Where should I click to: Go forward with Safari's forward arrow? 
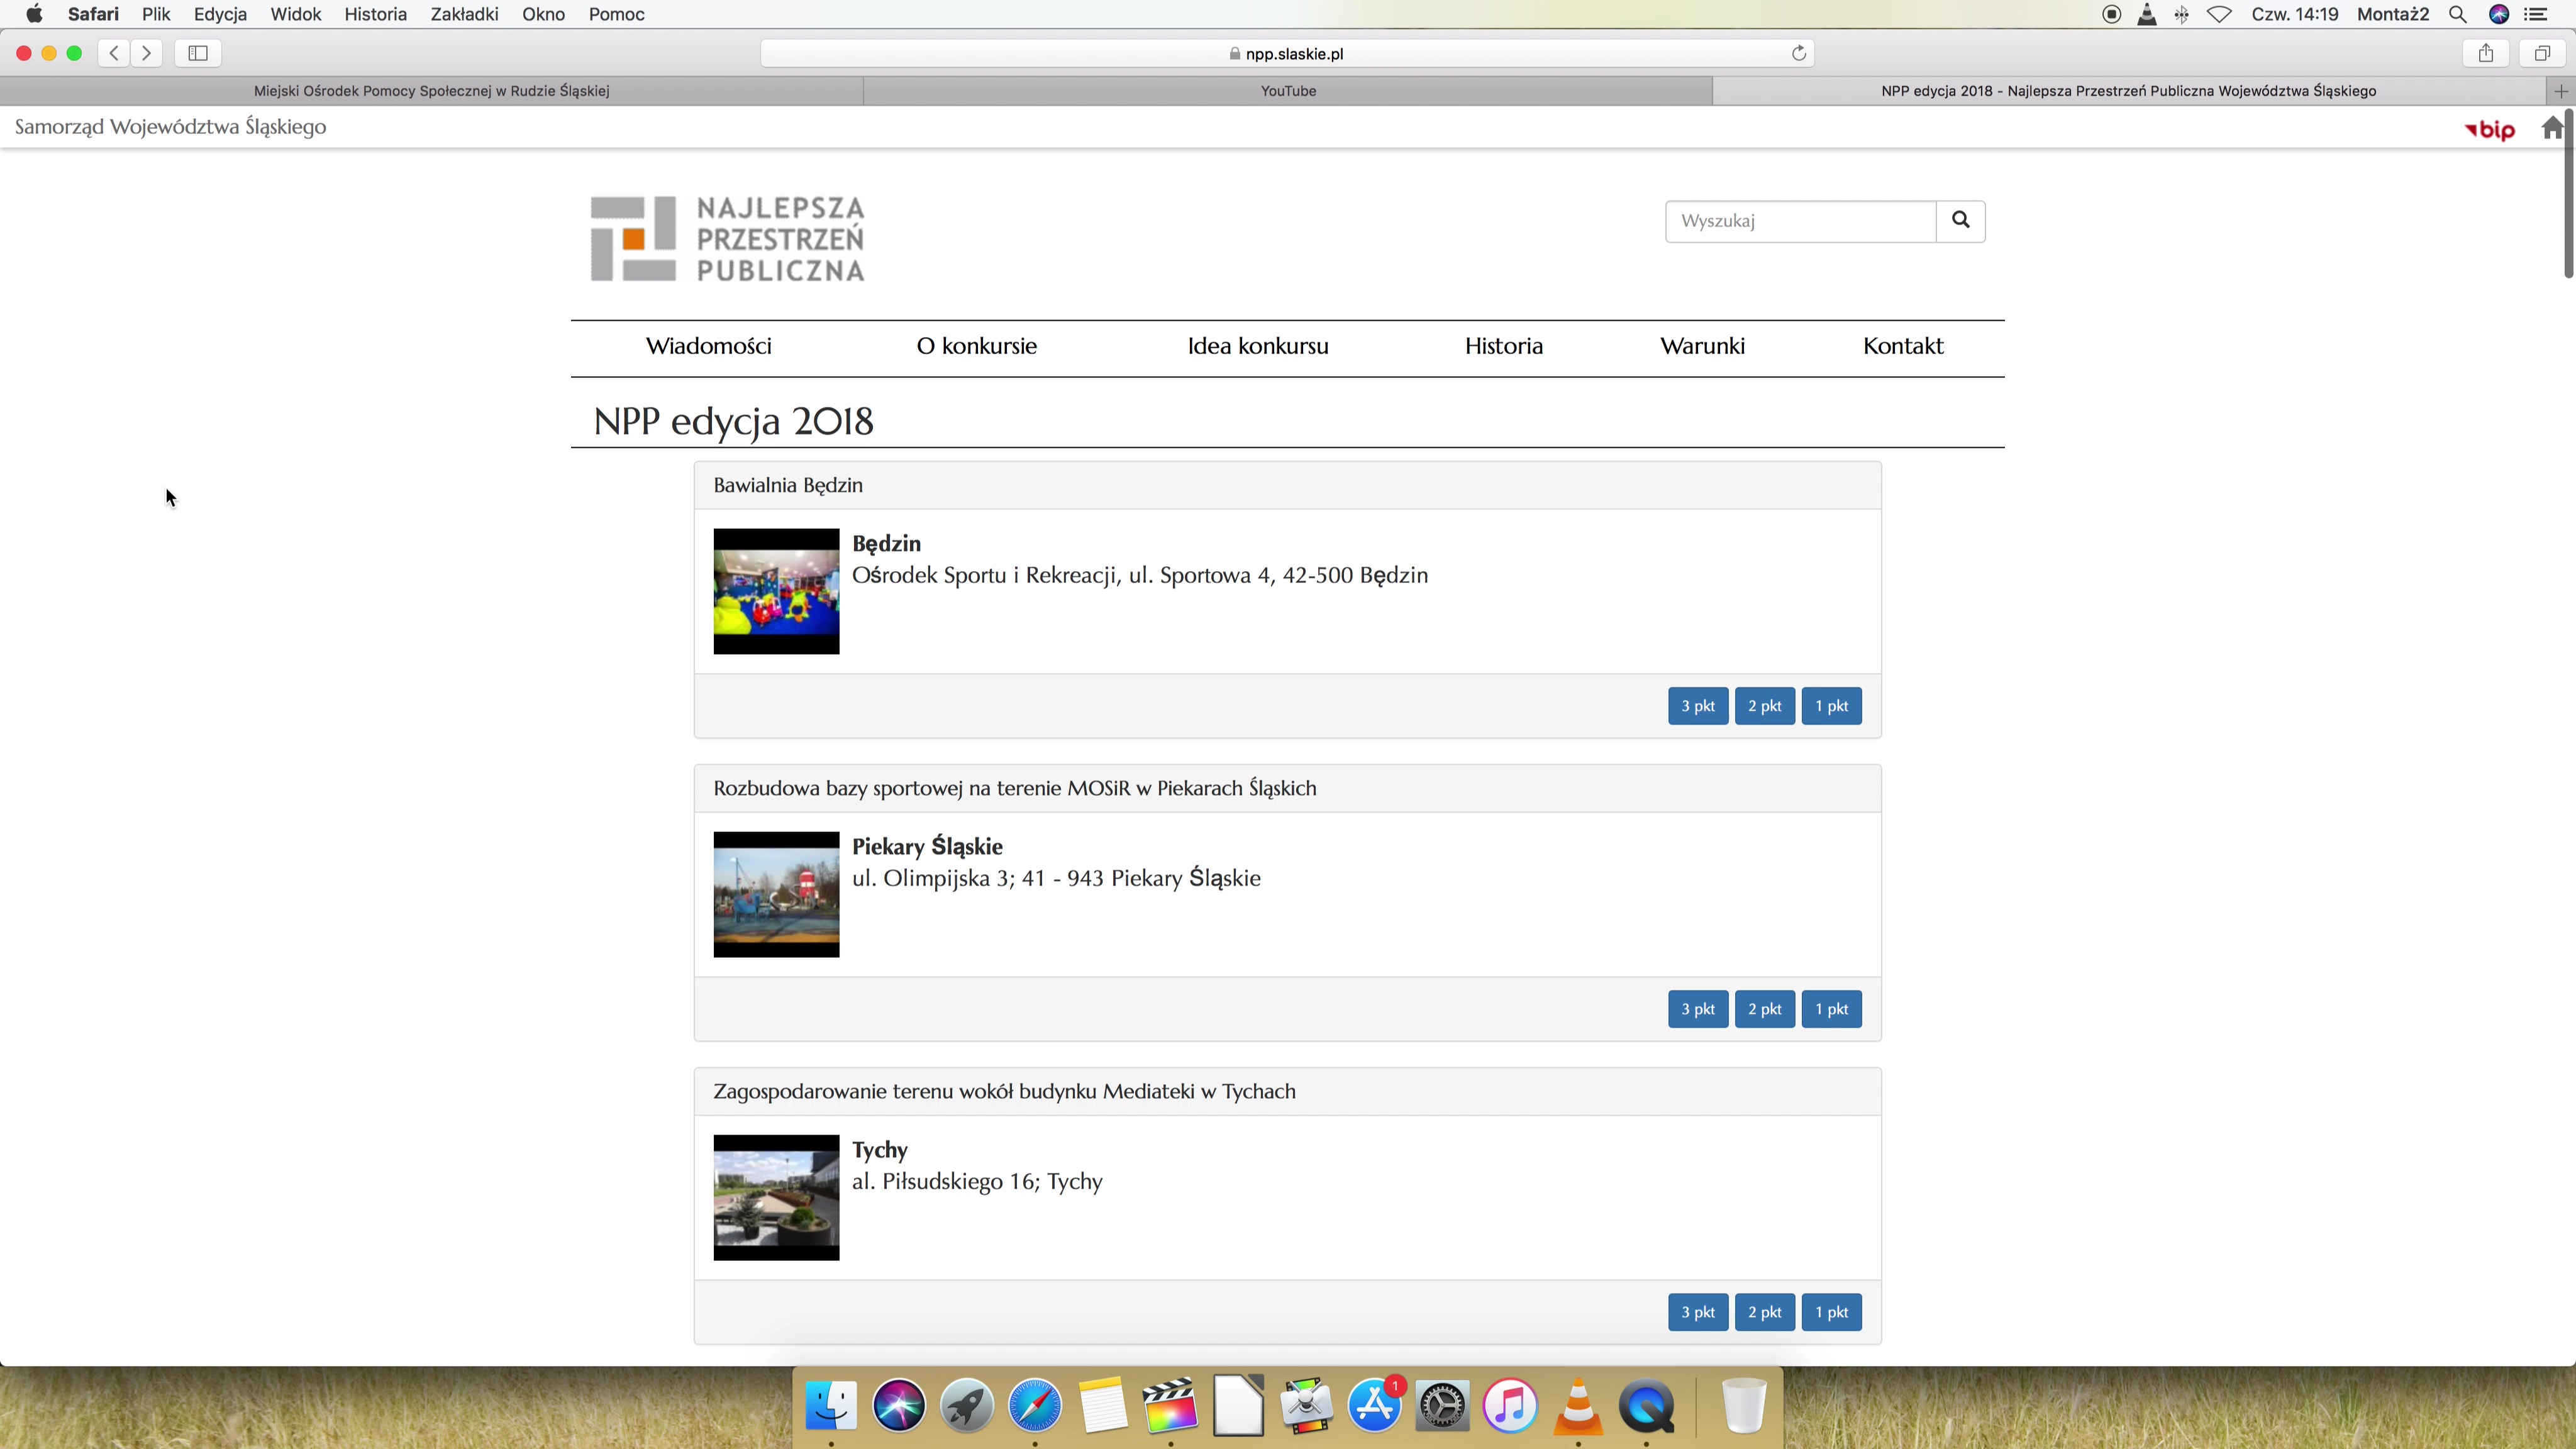pos(147,53)
